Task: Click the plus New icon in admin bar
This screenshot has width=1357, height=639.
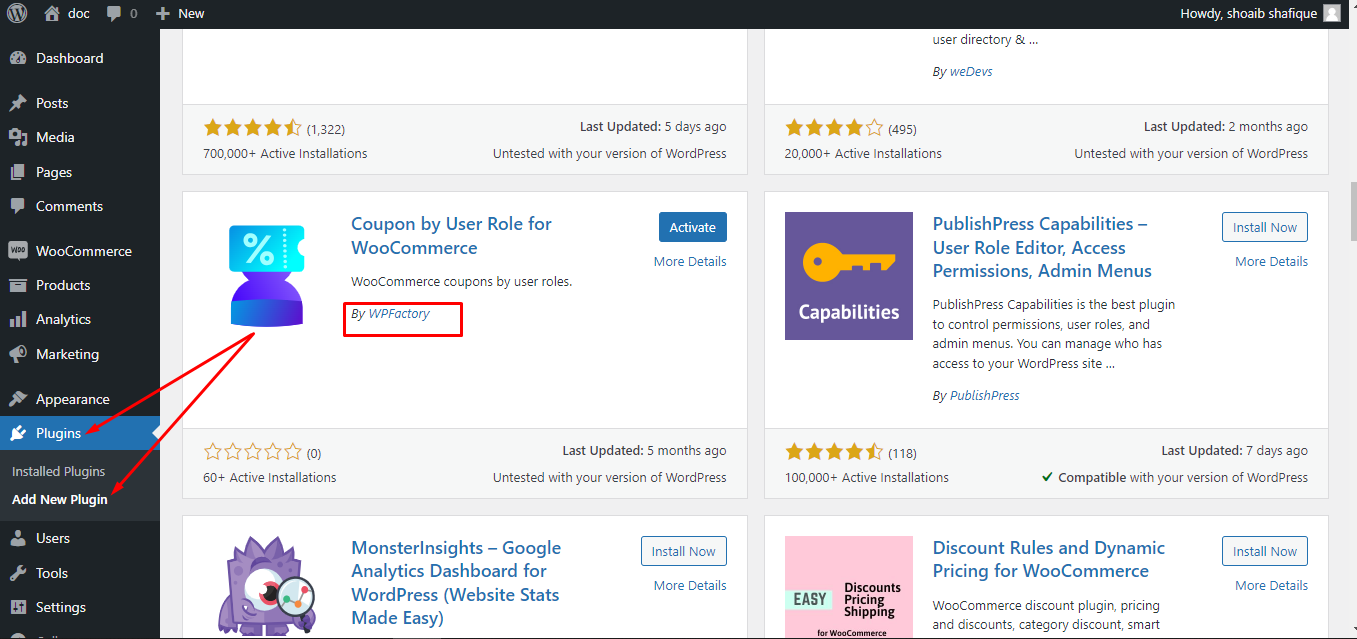Action: [163, 14]
